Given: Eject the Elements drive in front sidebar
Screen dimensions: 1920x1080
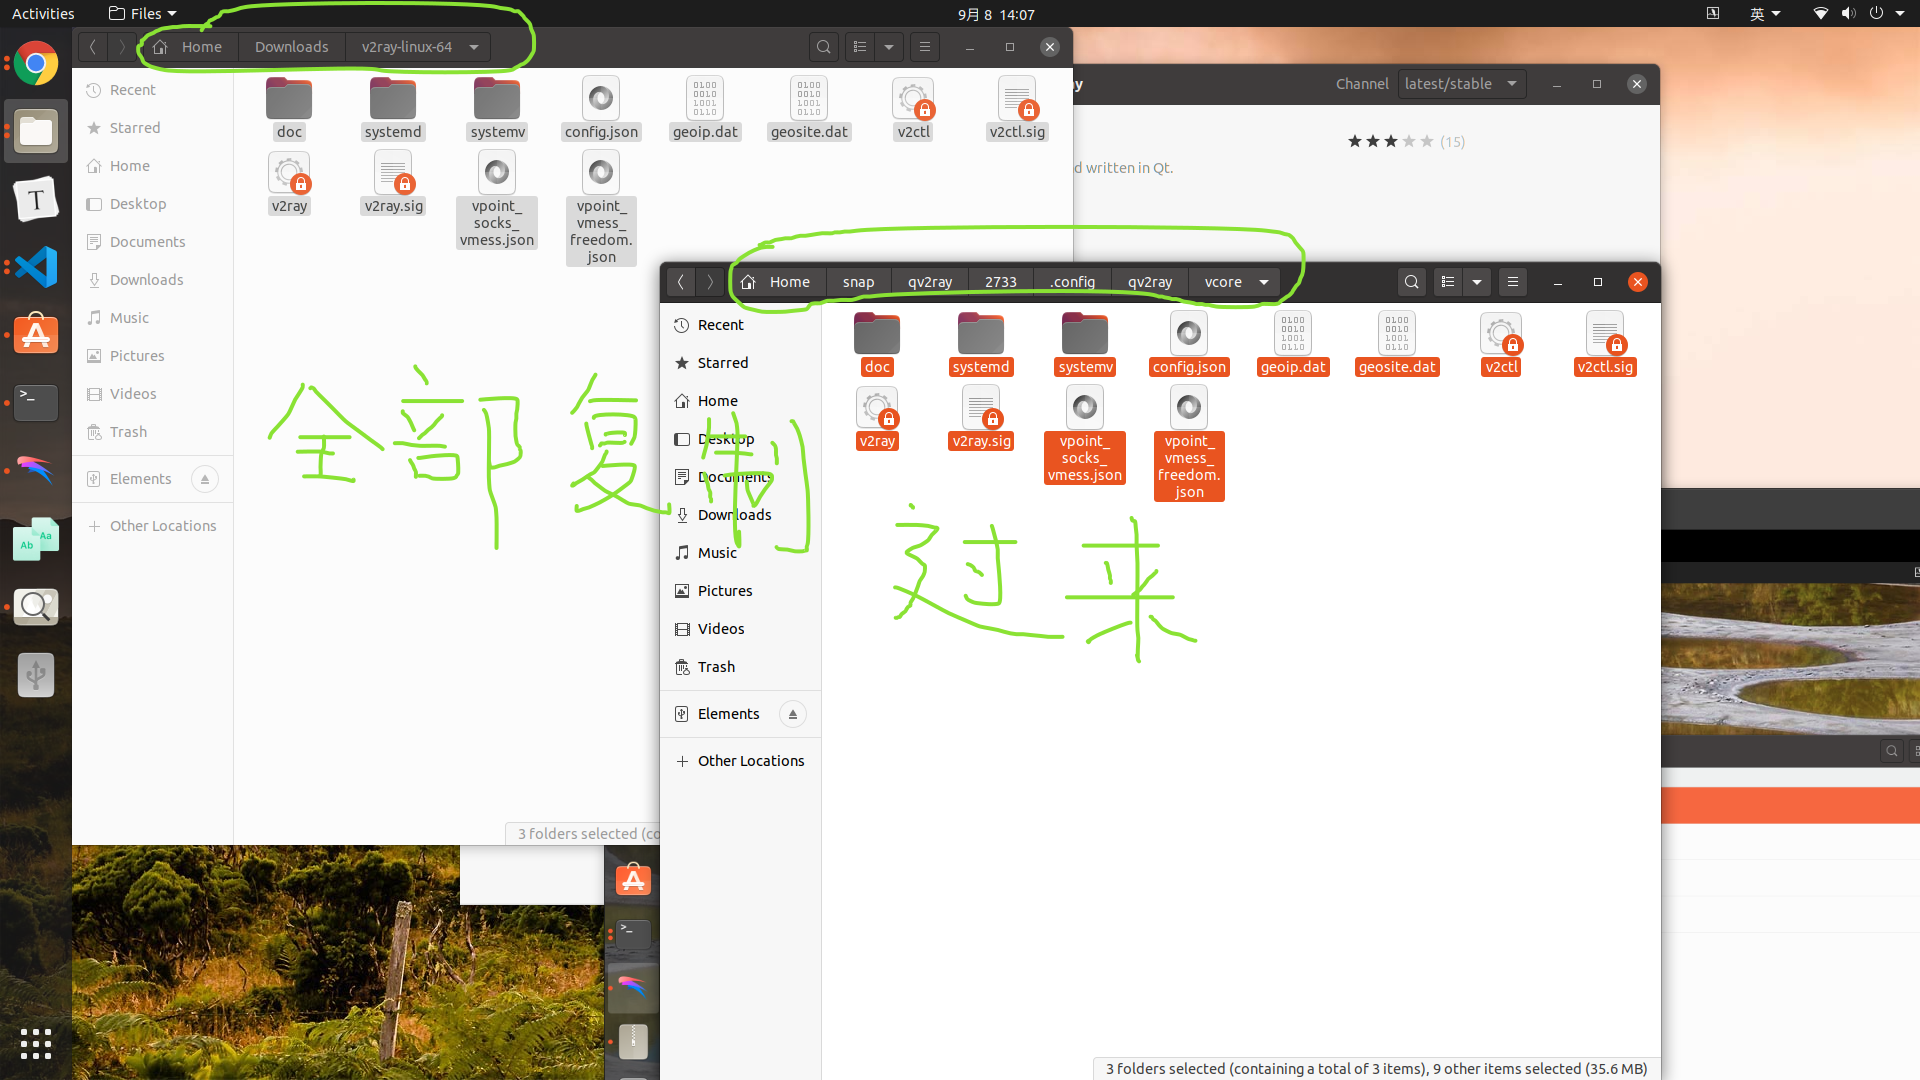Looking at the screenshot, I should pyautogui.click(x=792, y=714).
